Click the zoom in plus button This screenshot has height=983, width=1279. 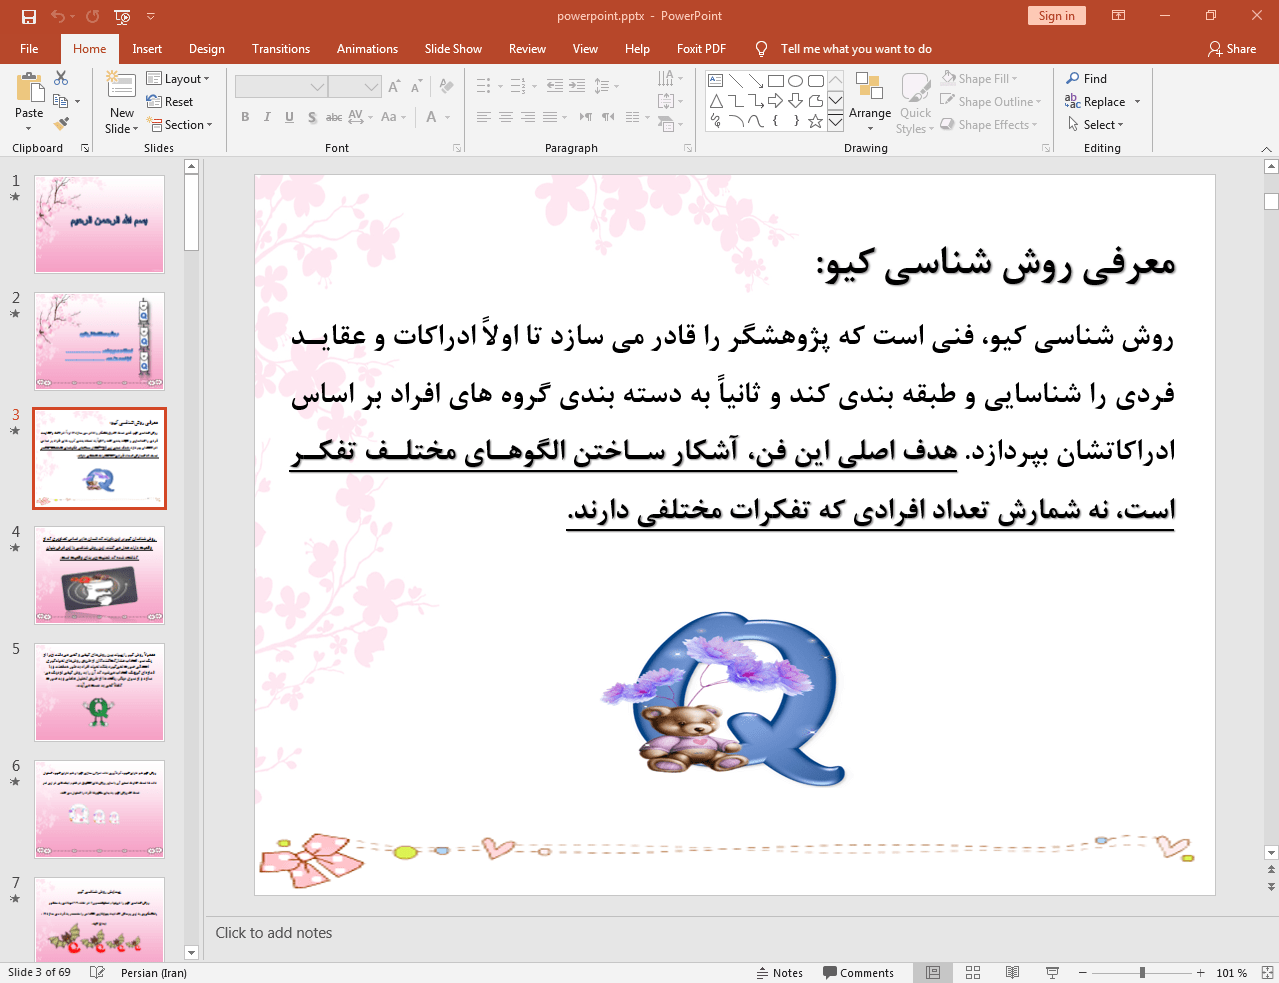1200,973
